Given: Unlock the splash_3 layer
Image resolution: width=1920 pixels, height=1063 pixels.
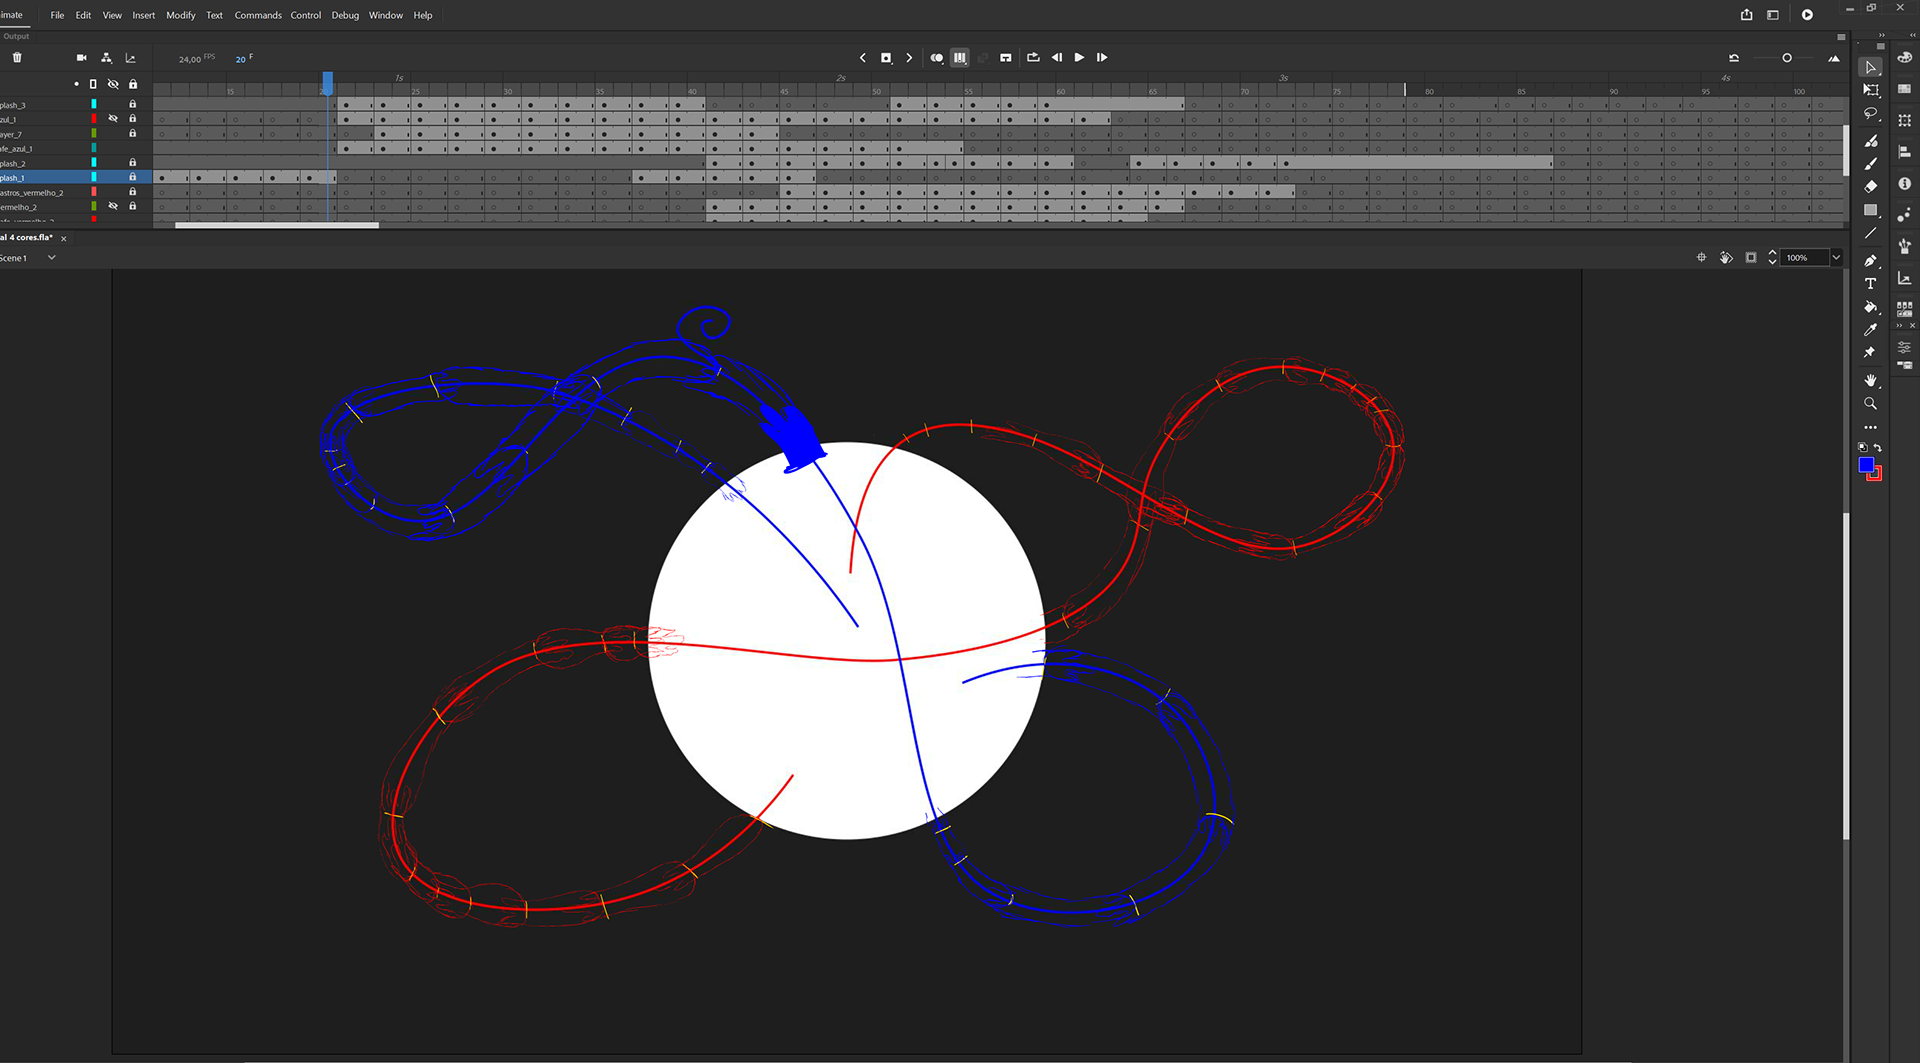Looking at the screenshot, I should pyautogui.click(x=132, y=104).
